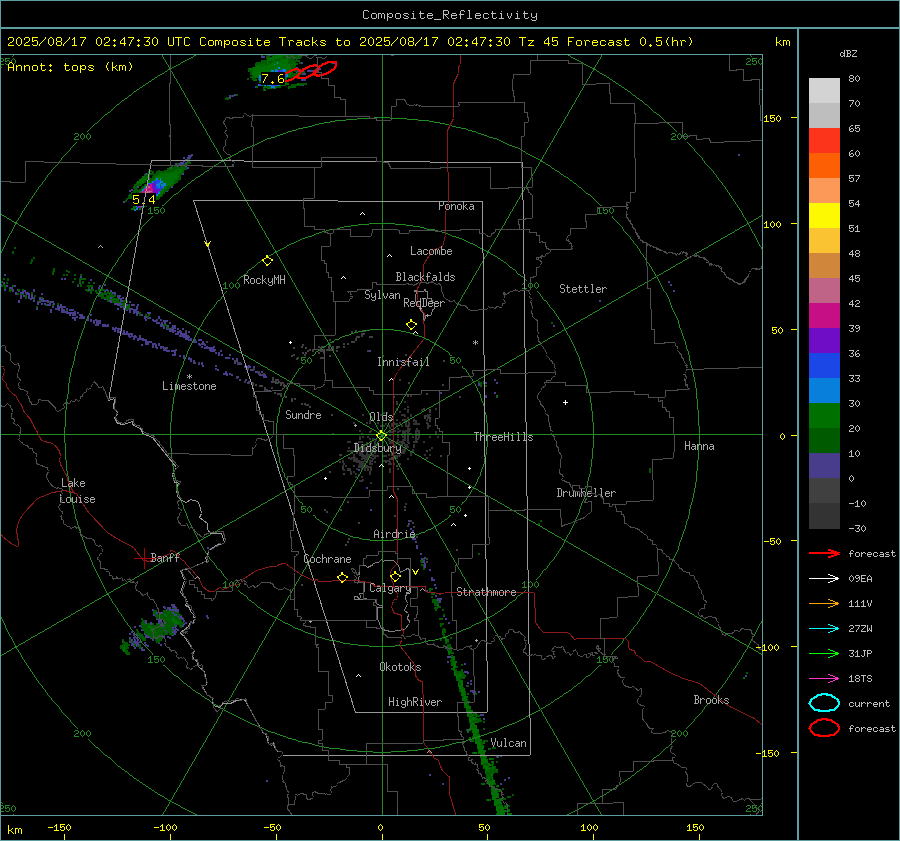
Task: Click the yellow diamond marker near RockyMH
Action: tap(267, 261)
